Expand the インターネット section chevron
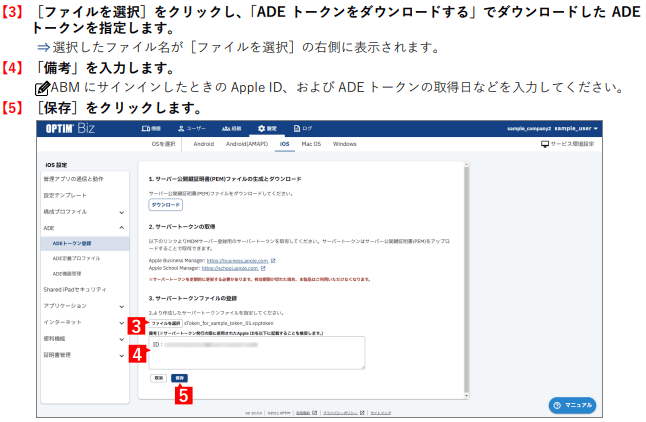 click(x=122, y=323)
